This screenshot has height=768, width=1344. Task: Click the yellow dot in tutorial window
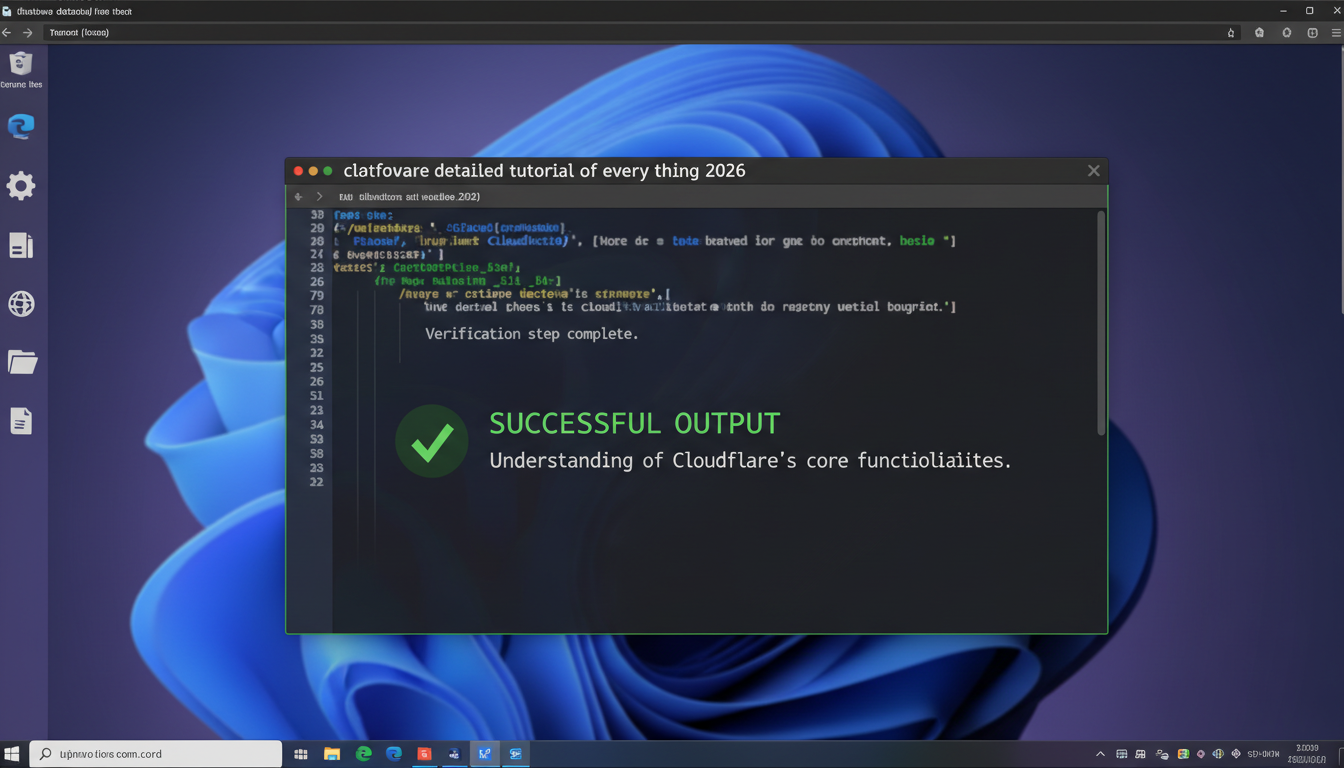pyautogui.click(x=313, y=171)
